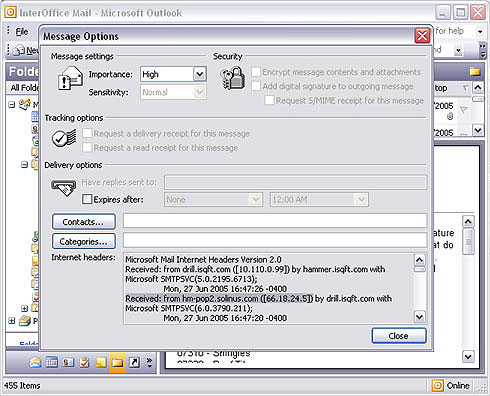The height and width of the screenshot is (396, 490).
Task: Toggle Encrypt message contents and attachments checkbox
Action: click(x=256, y=72)
